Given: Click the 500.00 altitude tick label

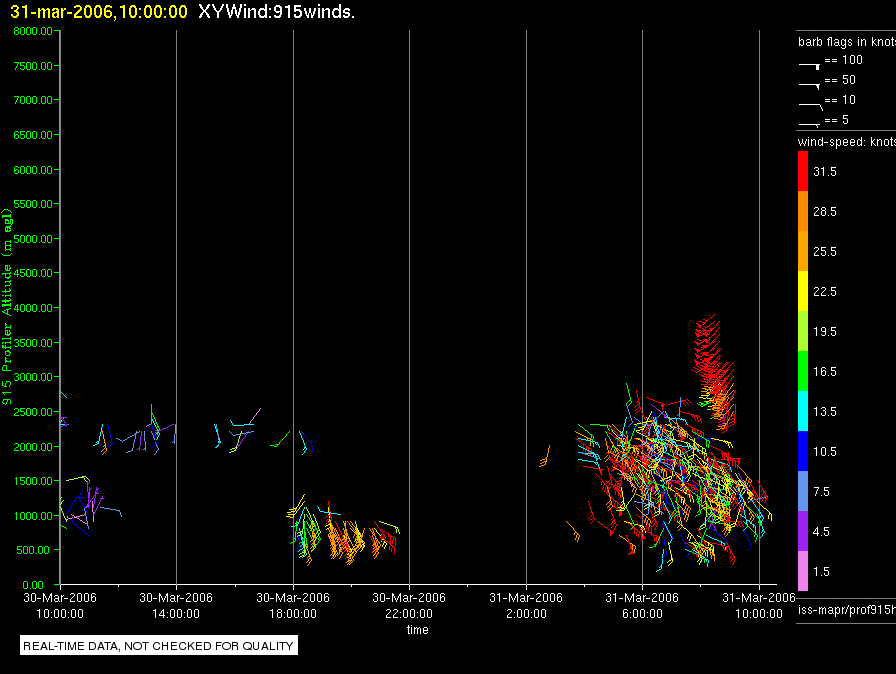Looking at the screenshot, I should point(33,550).
